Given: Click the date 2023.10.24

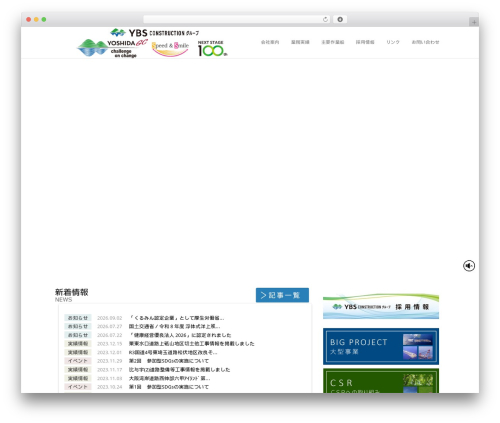Looking at the screenshot, I should point(110,387).
